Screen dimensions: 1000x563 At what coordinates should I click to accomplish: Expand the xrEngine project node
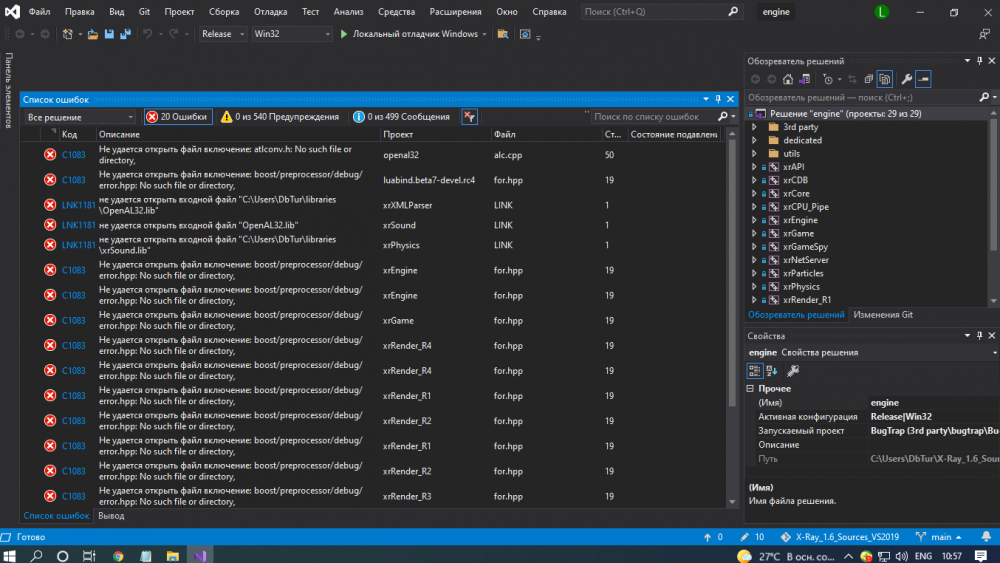point(755,220)
